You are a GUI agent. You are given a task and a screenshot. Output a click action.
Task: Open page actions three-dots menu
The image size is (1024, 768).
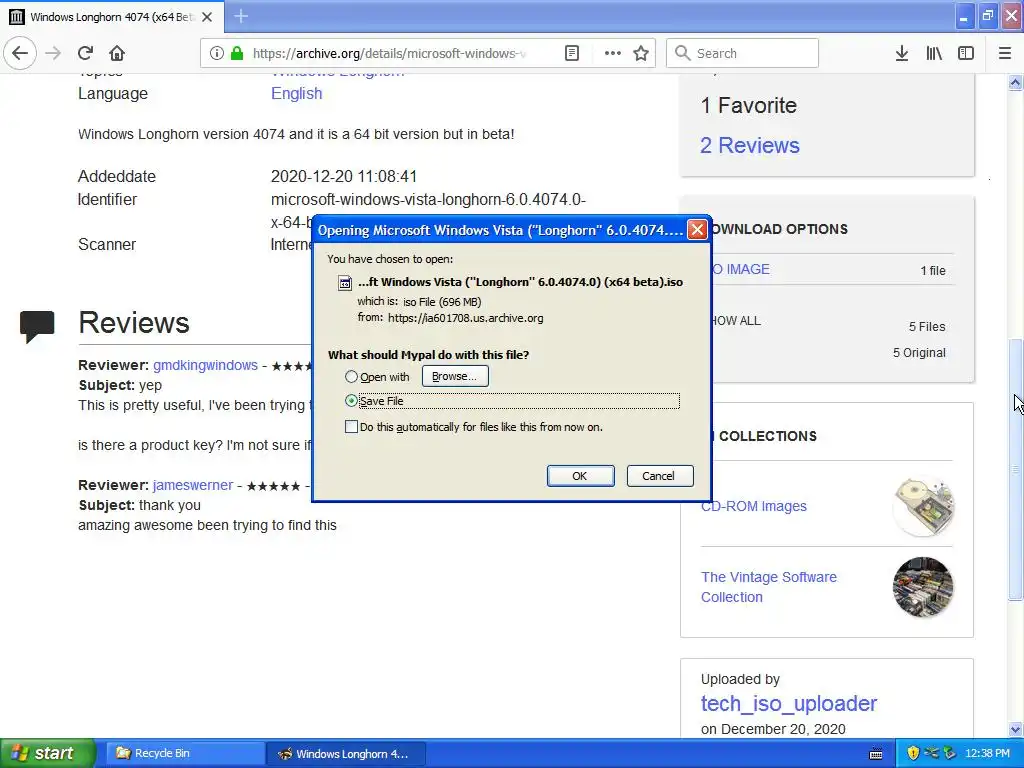pos(613,53)
